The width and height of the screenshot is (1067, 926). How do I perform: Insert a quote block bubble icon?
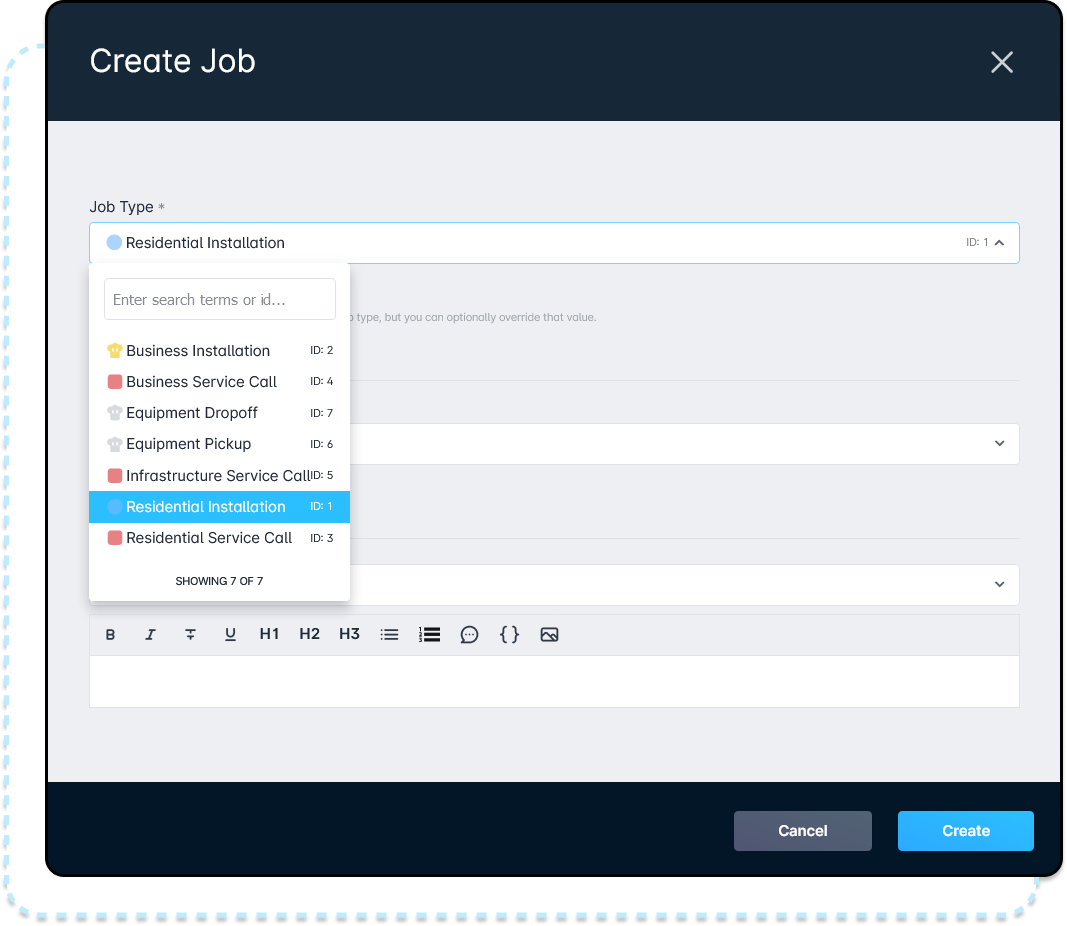coord(470,635)
